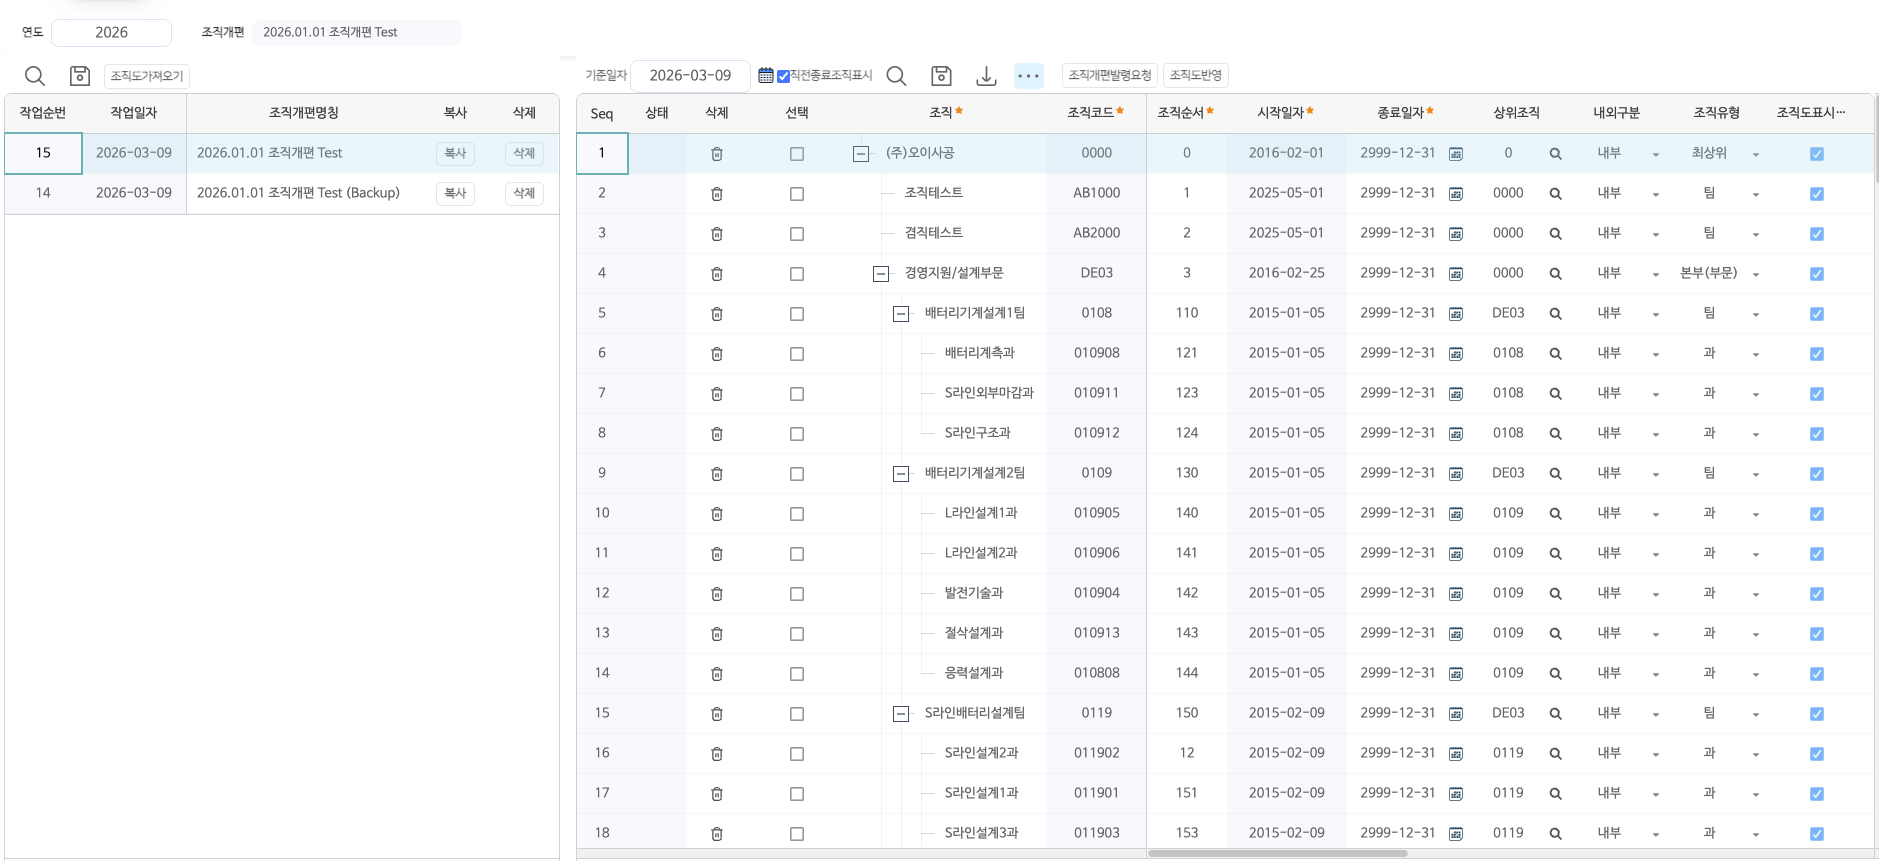Search parent org for 조직테스트 row
The width and height of the screenshot is (1879, 861).
coord(1556,194)
